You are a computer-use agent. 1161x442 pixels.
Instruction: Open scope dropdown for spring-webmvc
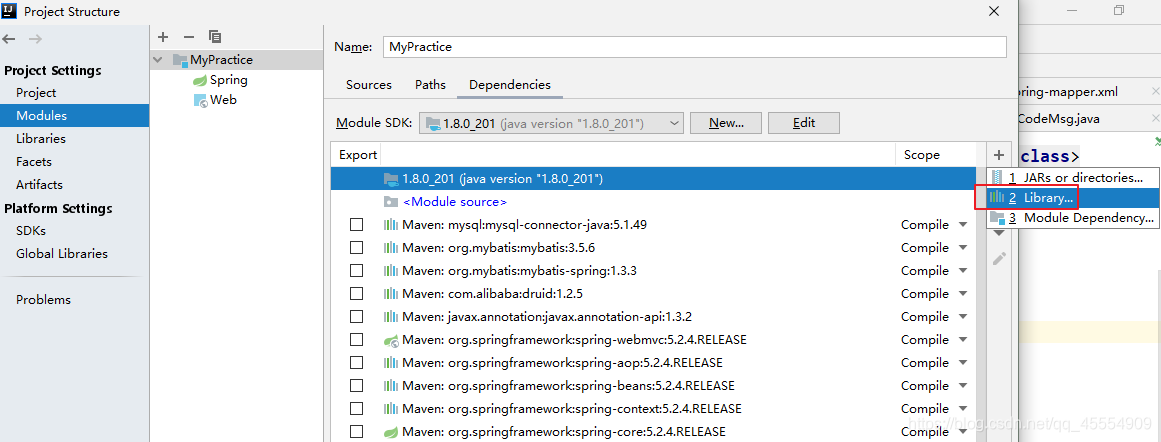[963, 341]
